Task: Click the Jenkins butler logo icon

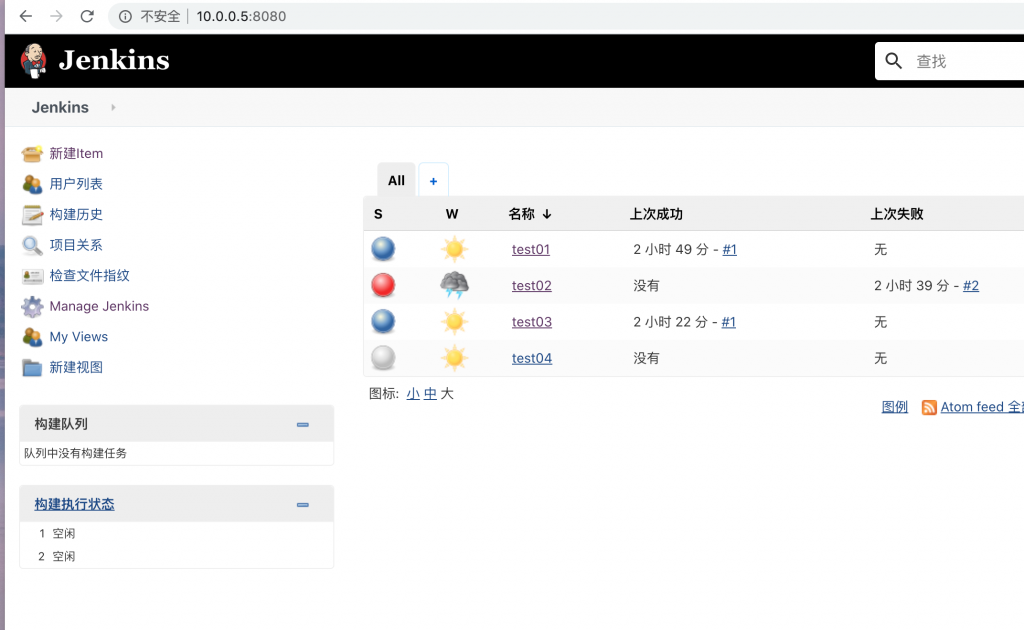Action: pos(33,61)
